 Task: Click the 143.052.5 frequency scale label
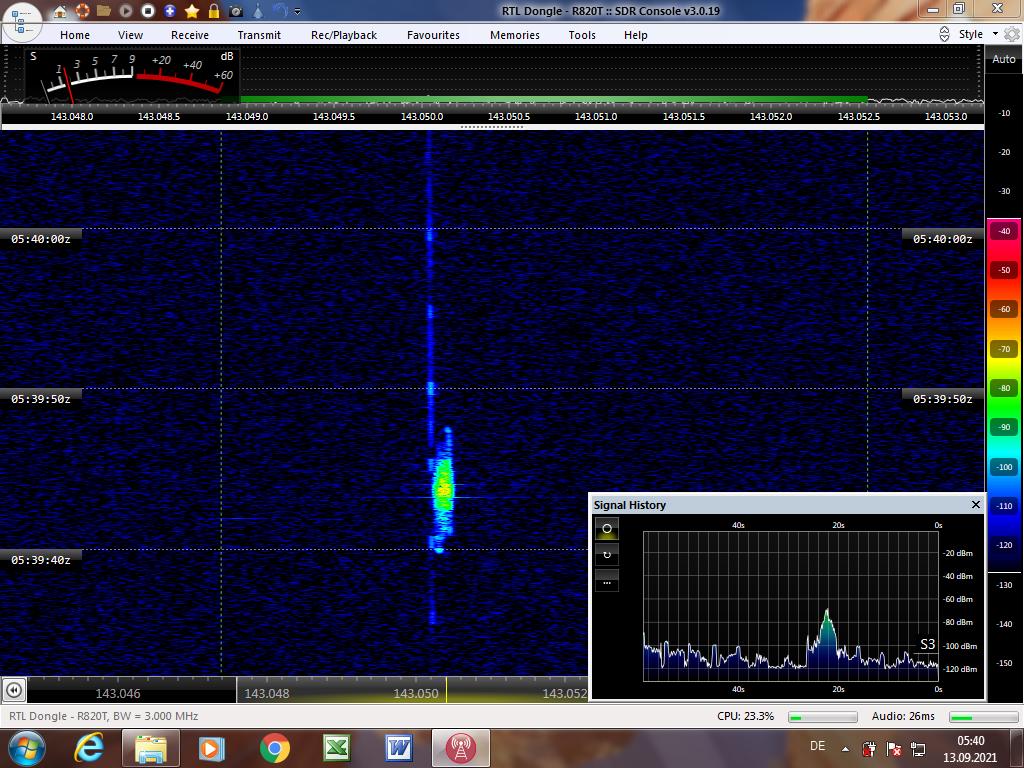point(858,116)
